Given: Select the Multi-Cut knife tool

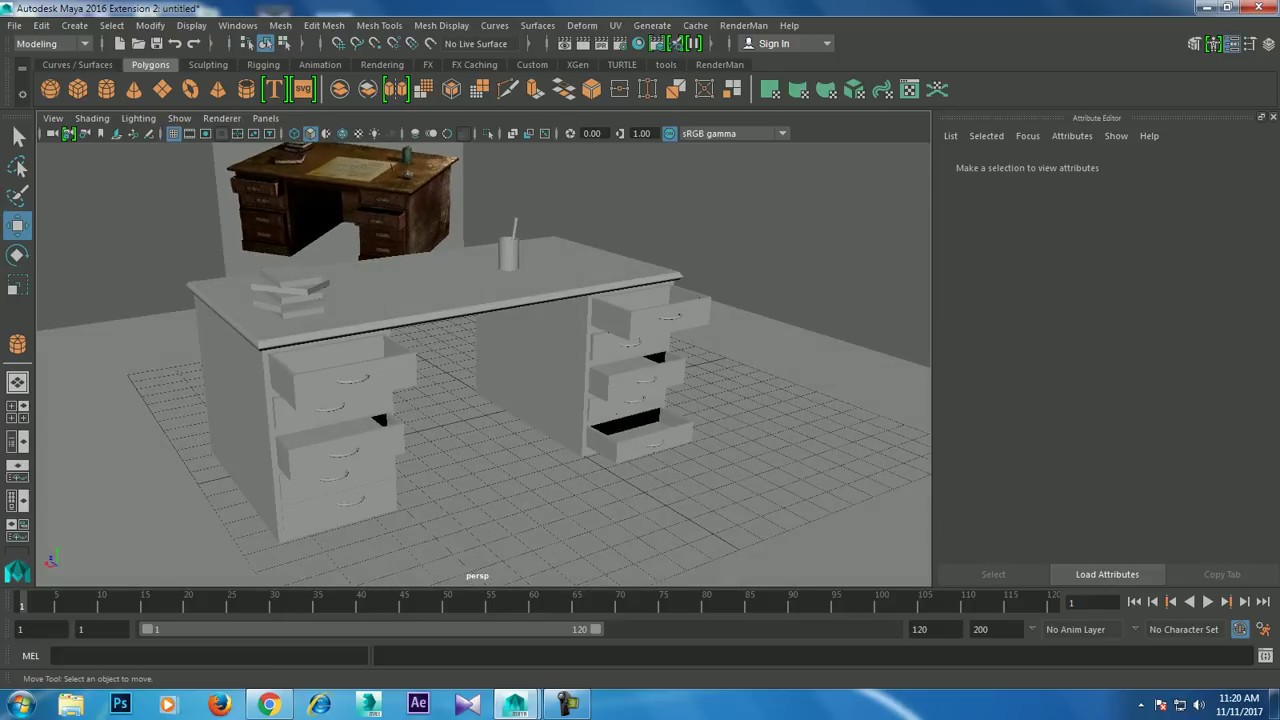Looking at the screenshot, I should [508, 90].
